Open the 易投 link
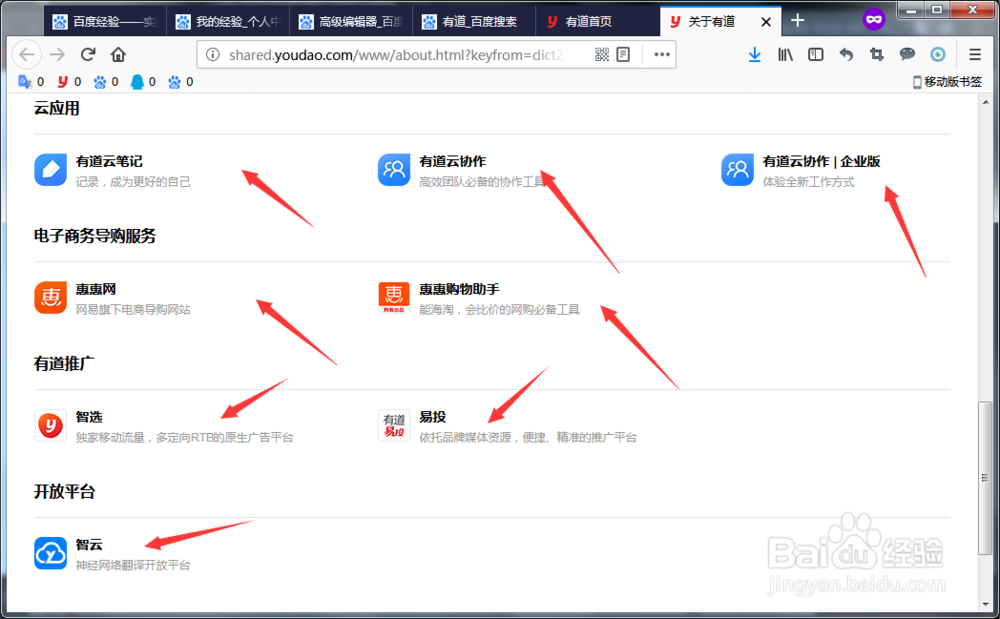Screen dimensions: 1000x619 [x=432, y=418]
